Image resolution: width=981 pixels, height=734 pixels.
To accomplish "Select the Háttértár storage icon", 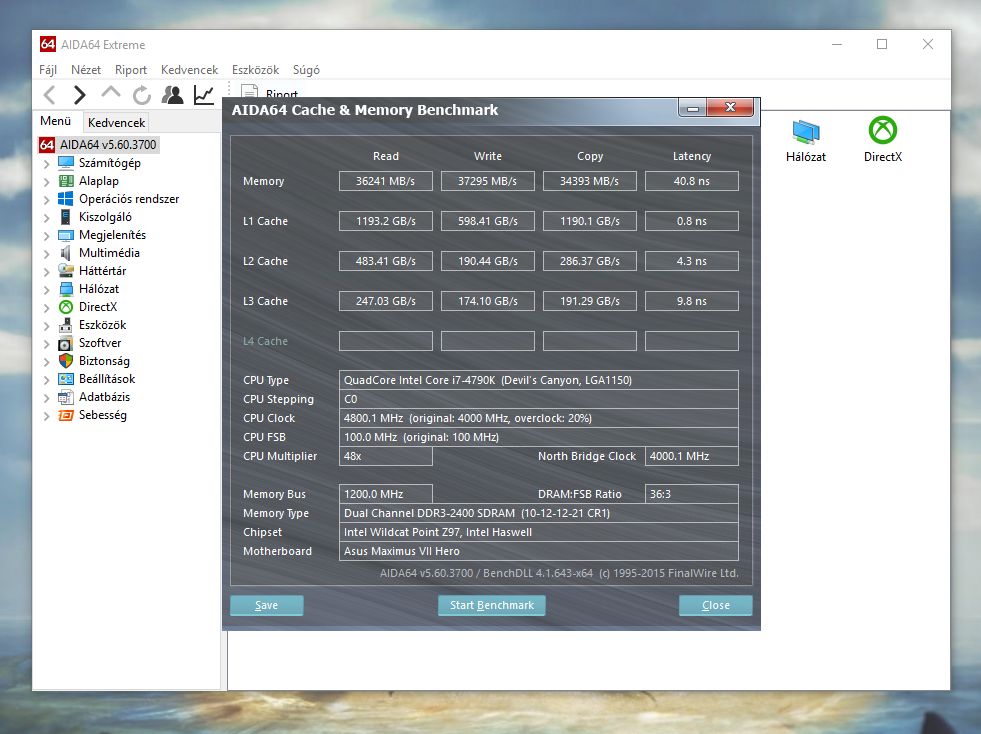I will point(66,271).
